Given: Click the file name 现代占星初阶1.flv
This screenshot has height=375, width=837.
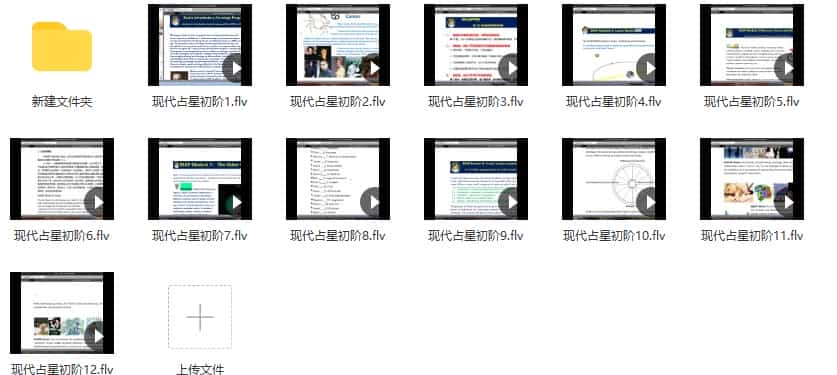Looking at the screenshot, I should point(200,102).
